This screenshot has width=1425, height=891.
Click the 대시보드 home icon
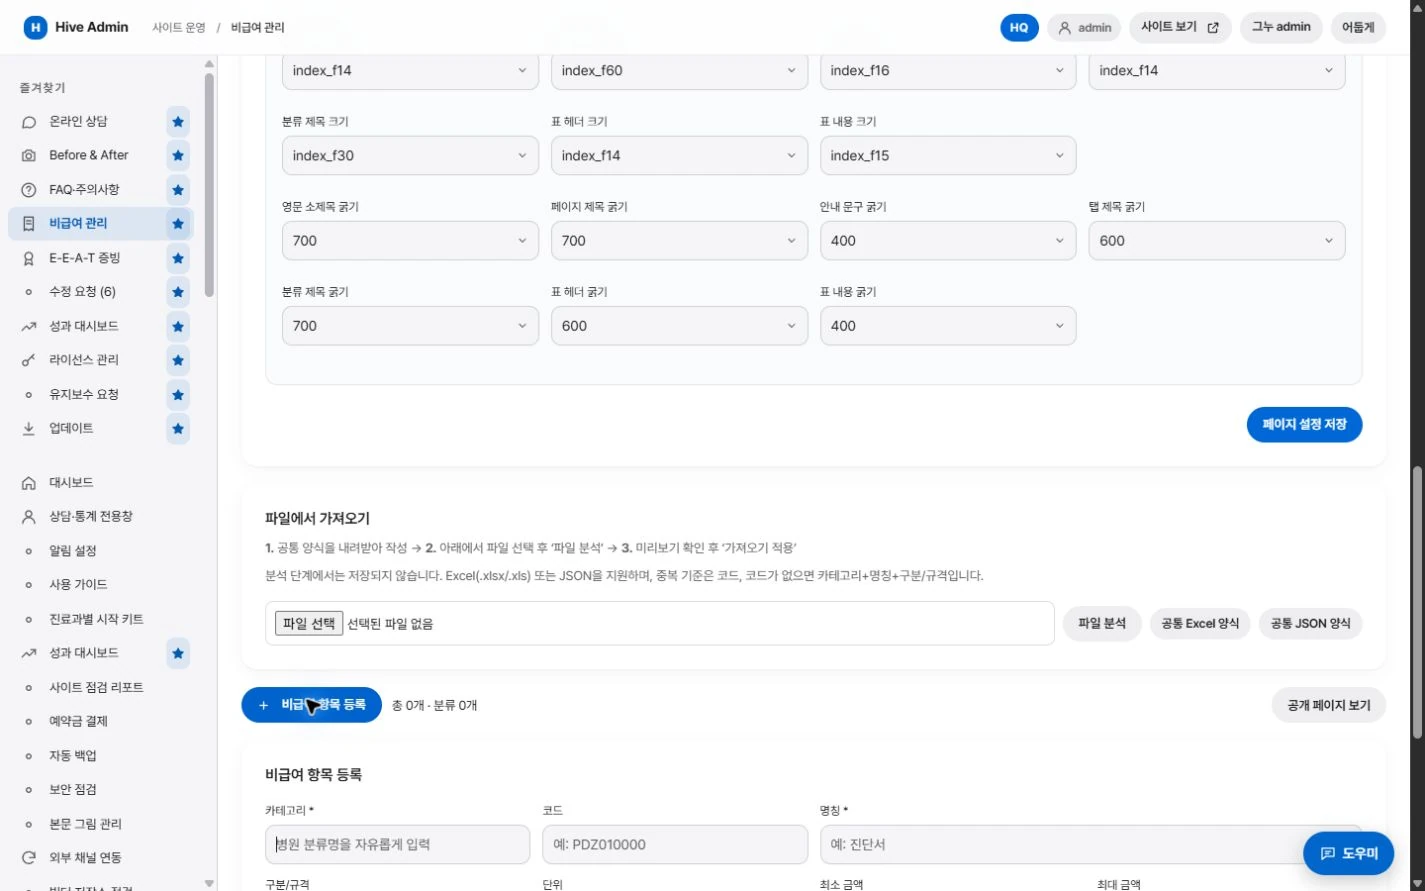click(29, 483)
